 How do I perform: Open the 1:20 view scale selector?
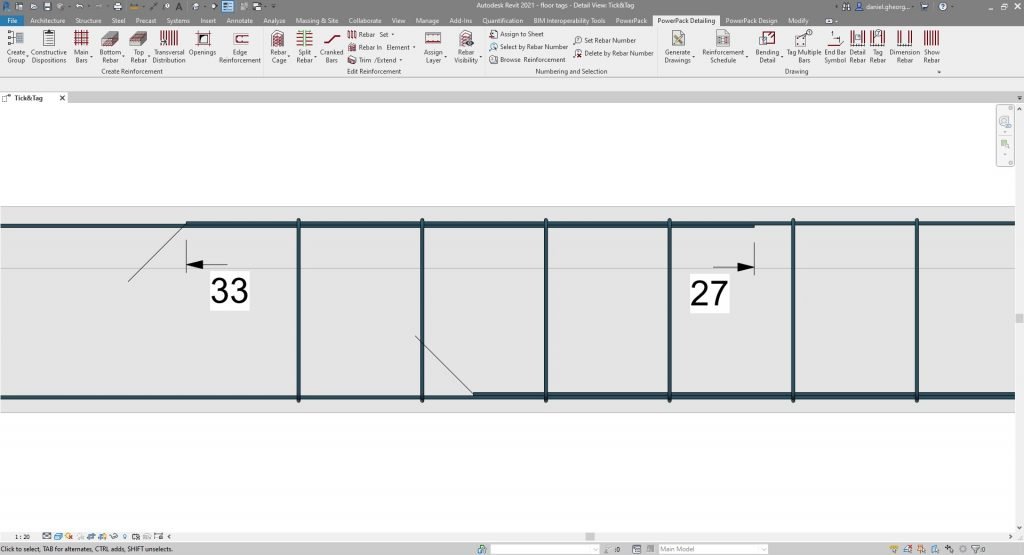tap(22, 537)
